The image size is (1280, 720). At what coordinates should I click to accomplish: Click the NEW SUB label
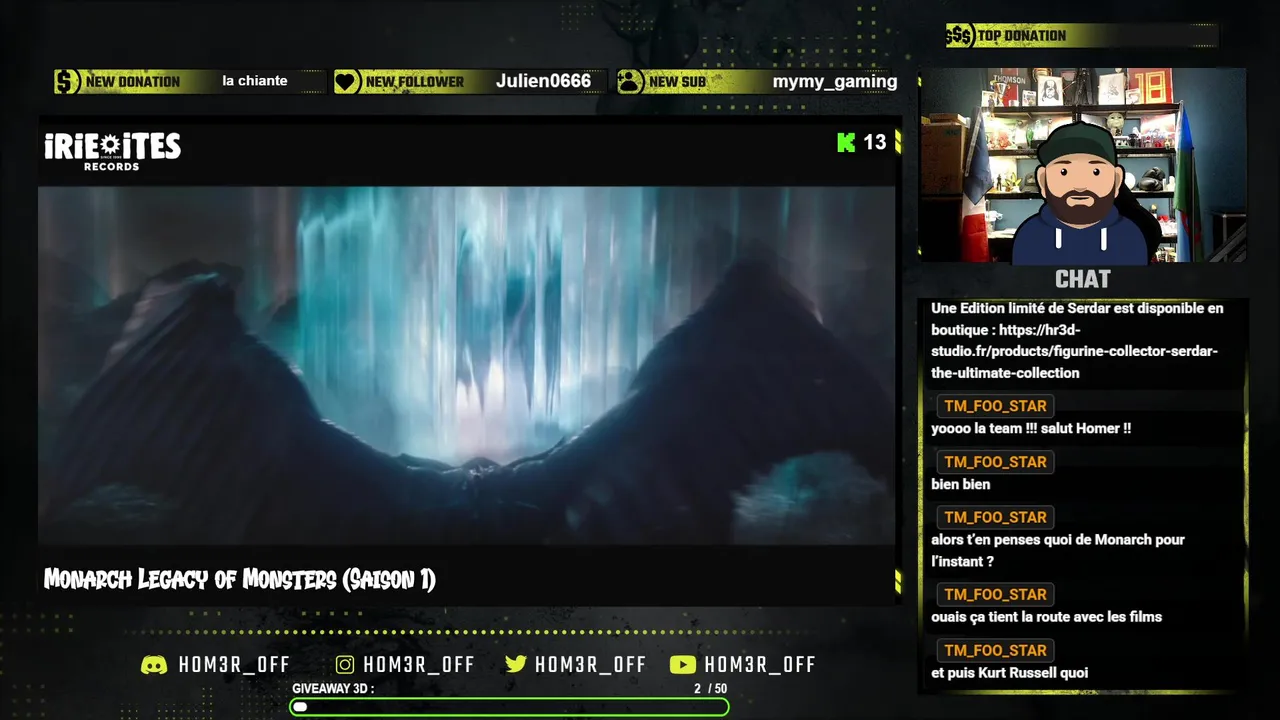point(677,82)
